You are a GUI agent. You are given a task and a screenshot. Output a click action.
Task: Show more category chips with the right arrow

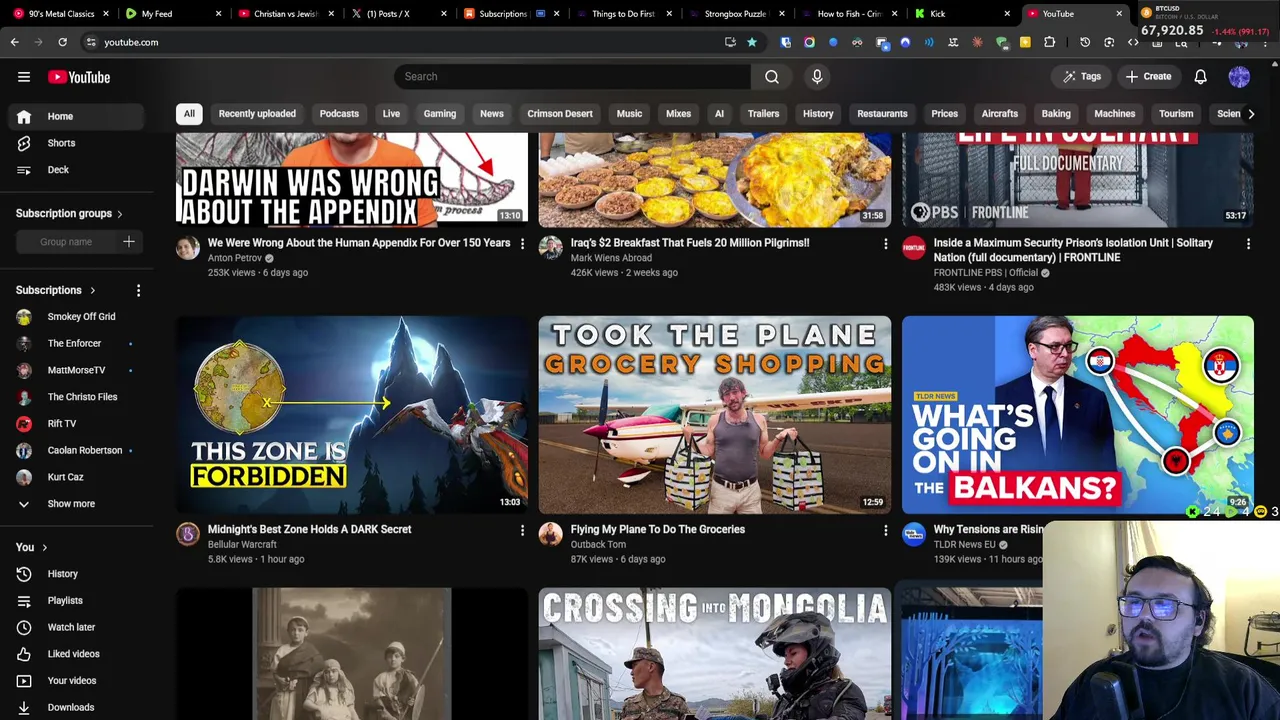click(x=1251, y=114)
